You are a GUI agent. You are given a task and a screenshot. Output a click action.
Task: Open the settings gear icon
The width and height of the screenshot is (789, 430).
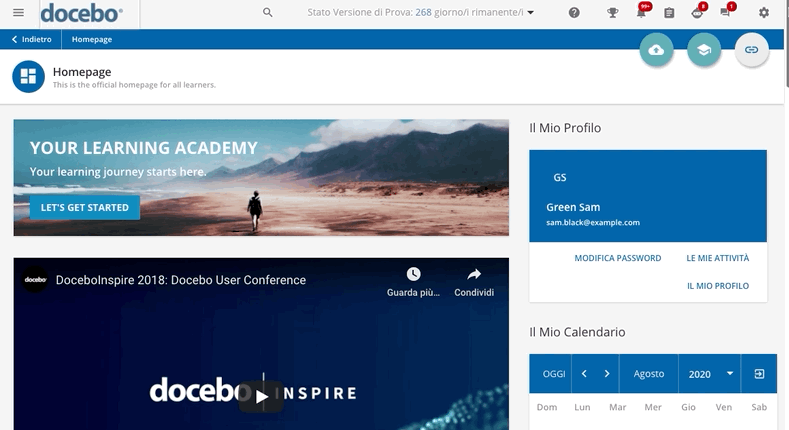[x=764, y=13]
